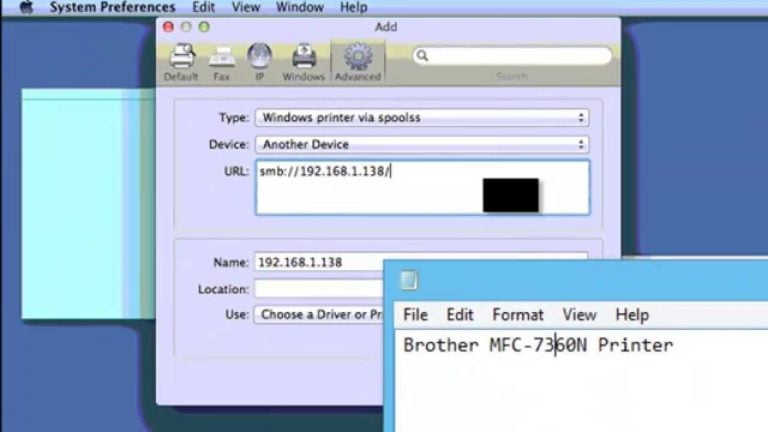Select the Fax toolbar icon
Image resolution: width=768 pixels, height=432 pixels.
pos(221,62)
